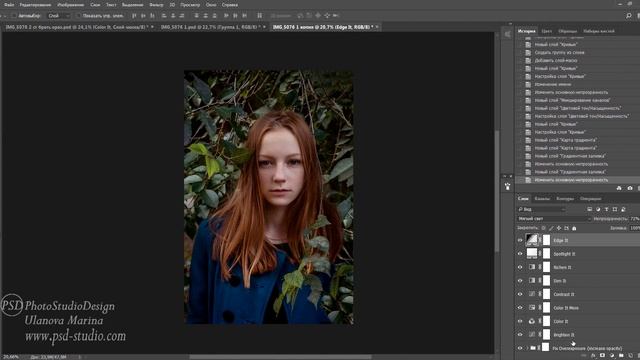640x360 pixels.
Task: Switch to the Наборы кистей panel tab
Action: tap(599, 31)
